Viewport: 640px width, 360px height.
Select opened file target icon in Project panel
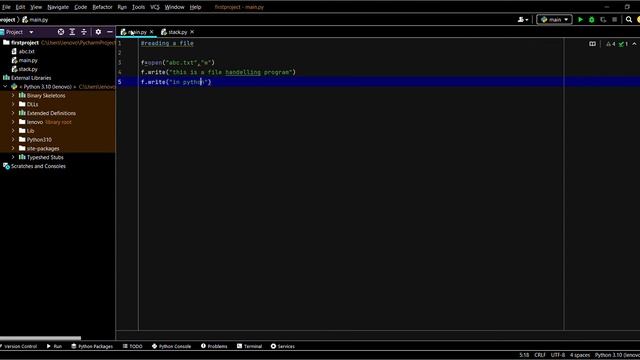coord(61,32)
